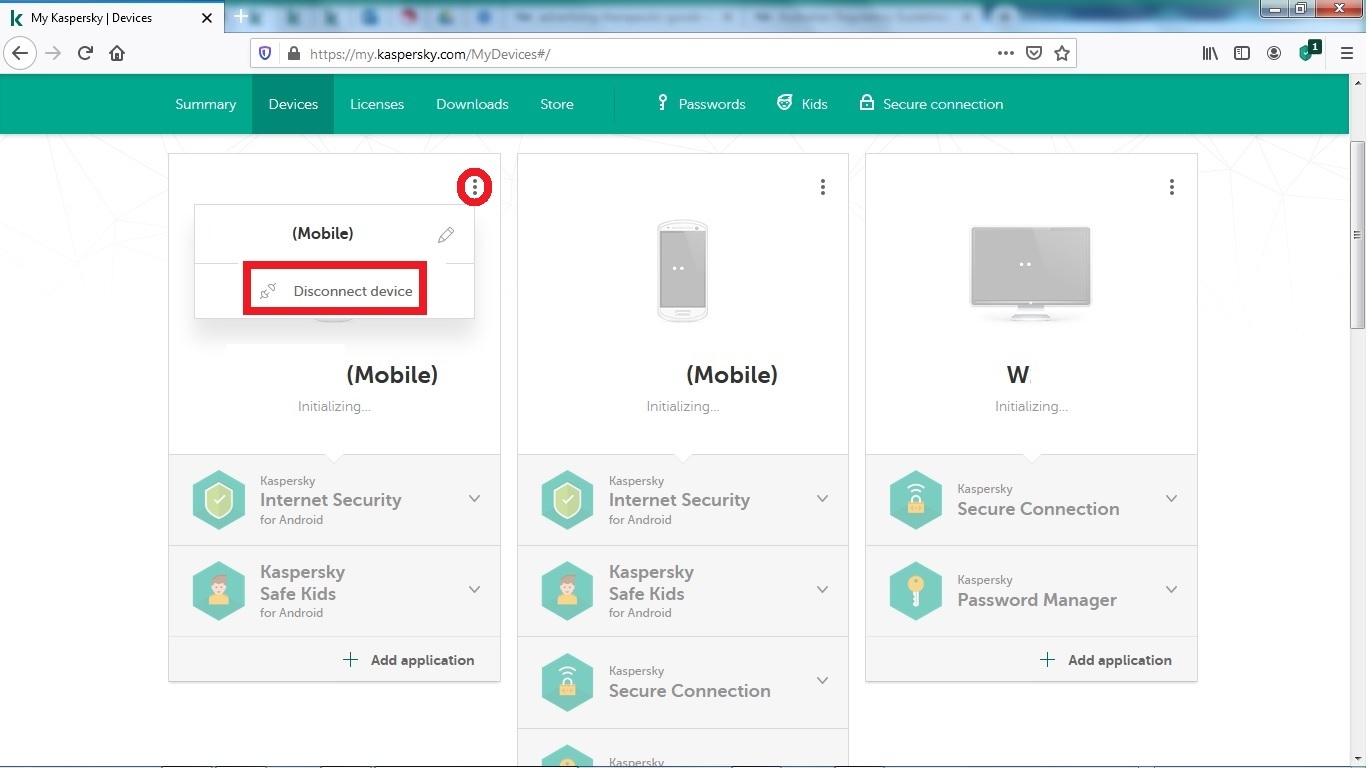Expand Safe Kids on the middle device card
Image resolution: width=1369 pixels, height=768 pixels.
822,590
